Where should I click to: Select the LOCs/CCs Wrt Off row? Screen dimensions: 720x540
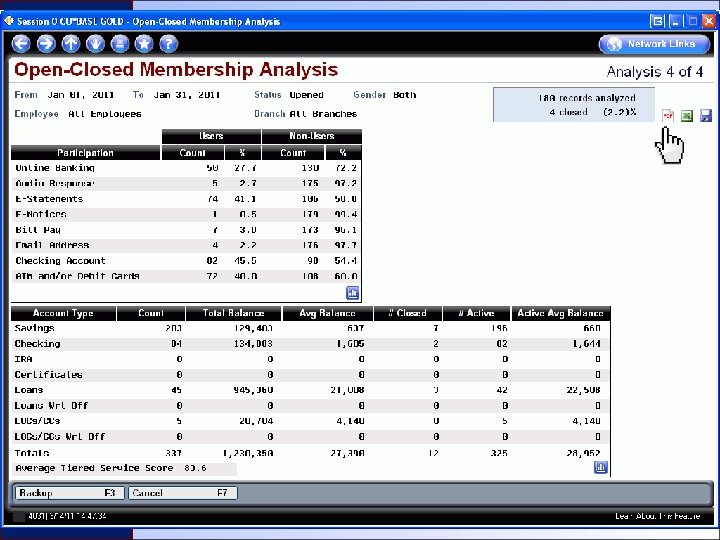pos(311,437)
